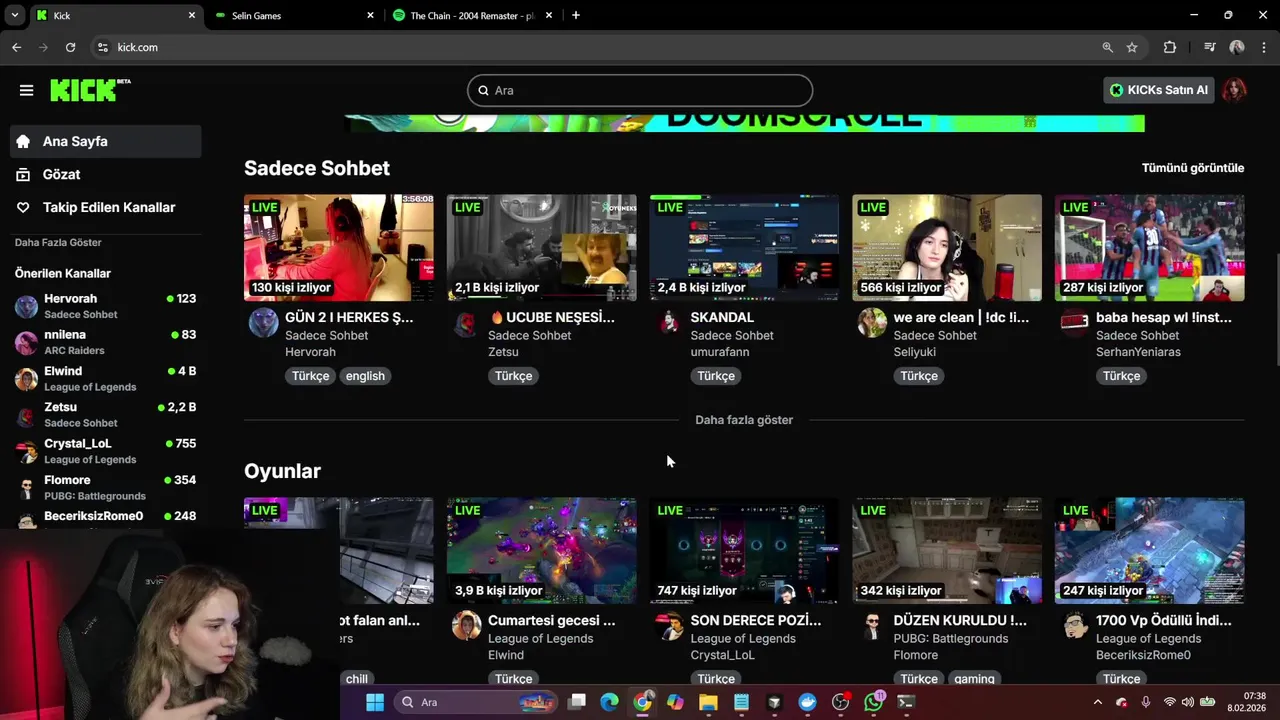Image resolution: width=1280 pixels, height=720 pixels.
Task: Click Seliyuki avatar under we are clean
Action: pos(872,322)
